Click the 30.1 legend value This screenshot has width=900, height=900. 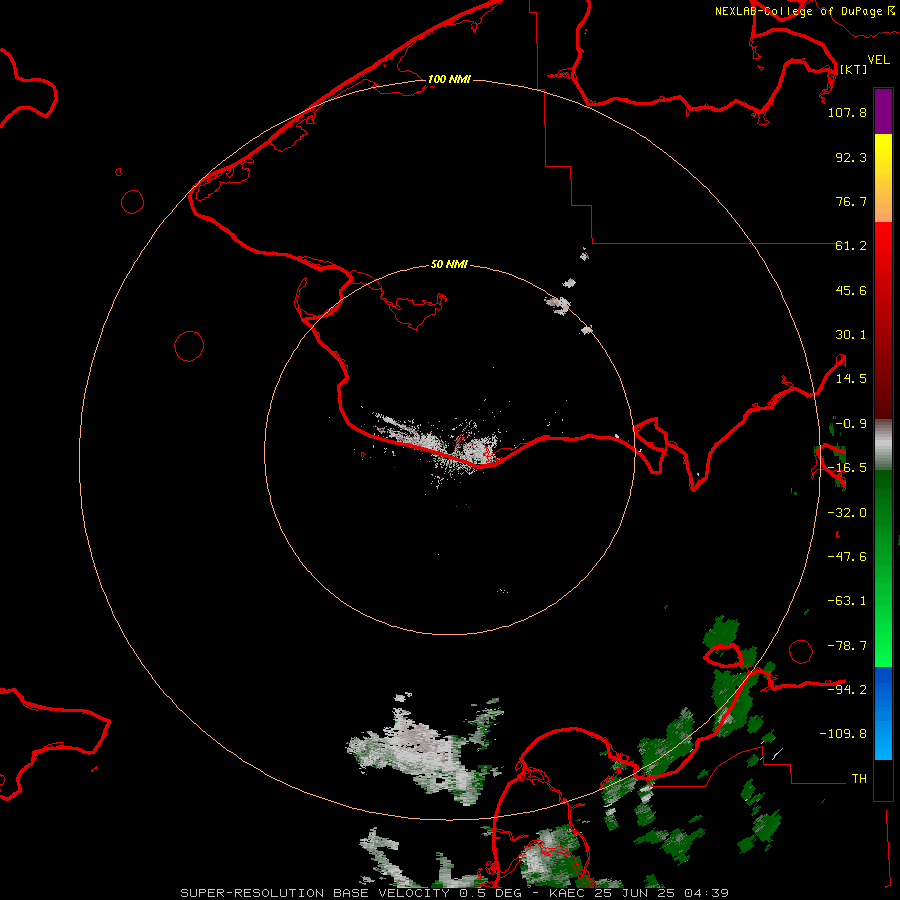(851, 335)
